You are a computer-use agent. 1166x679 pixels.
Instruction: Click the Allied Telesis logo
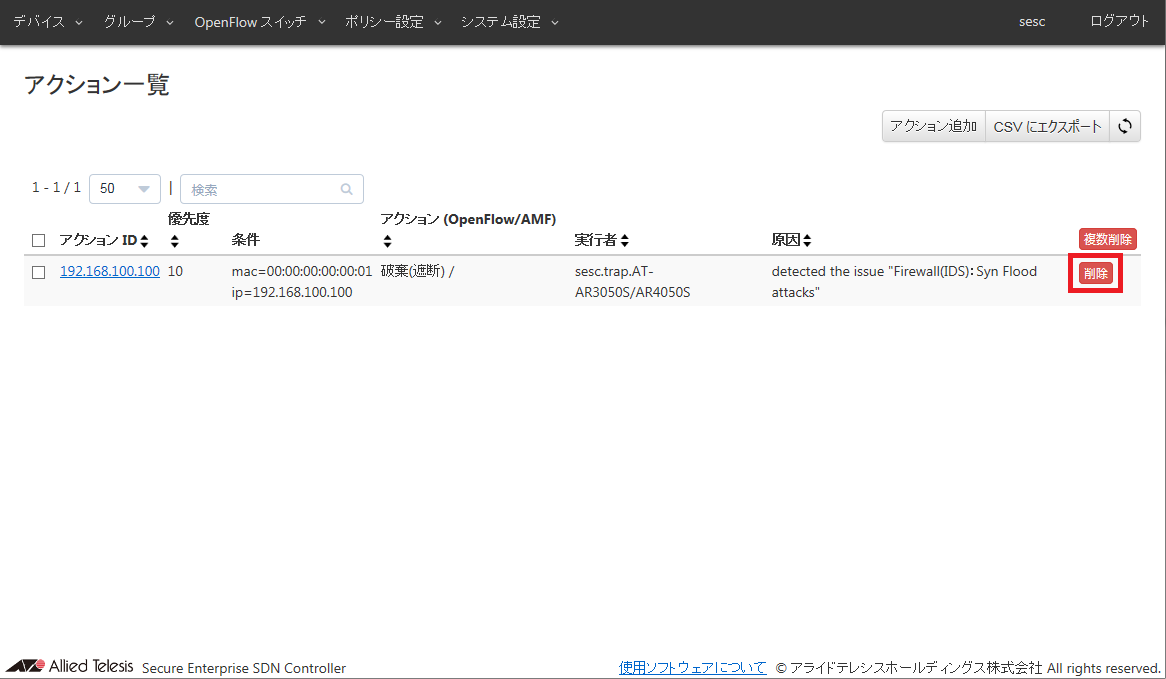(70, 667)
